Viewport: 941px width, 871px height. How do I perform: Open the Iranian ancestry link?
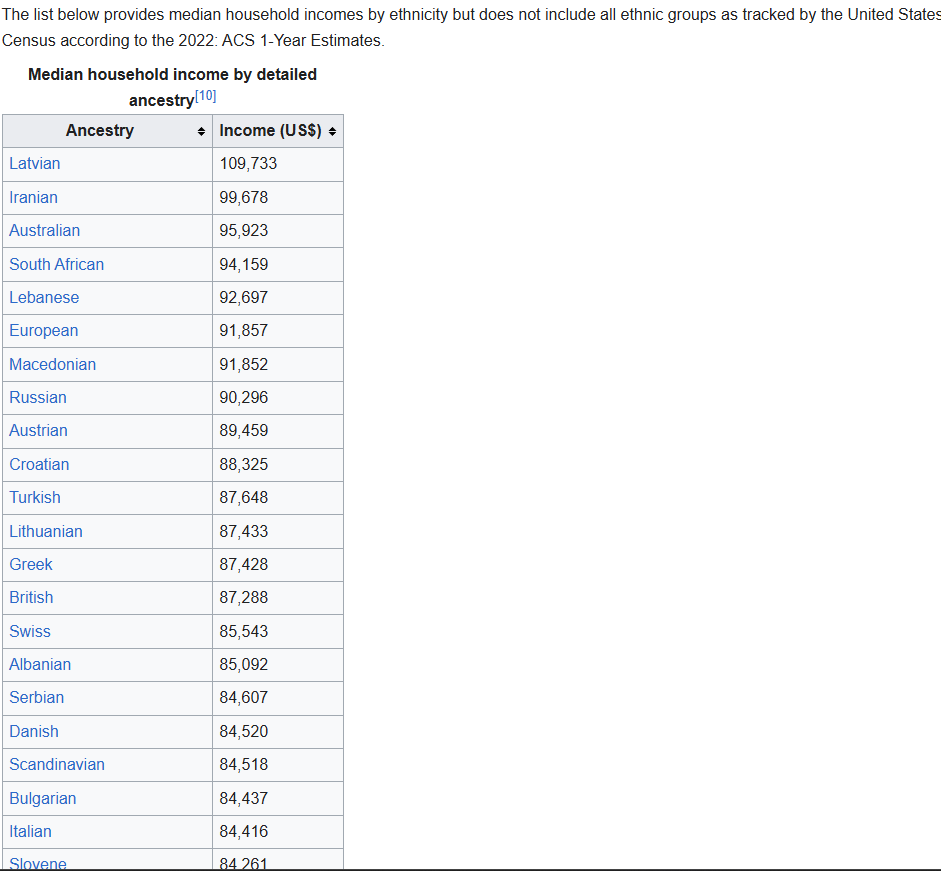pyautogui.click(x=33, y=197)
